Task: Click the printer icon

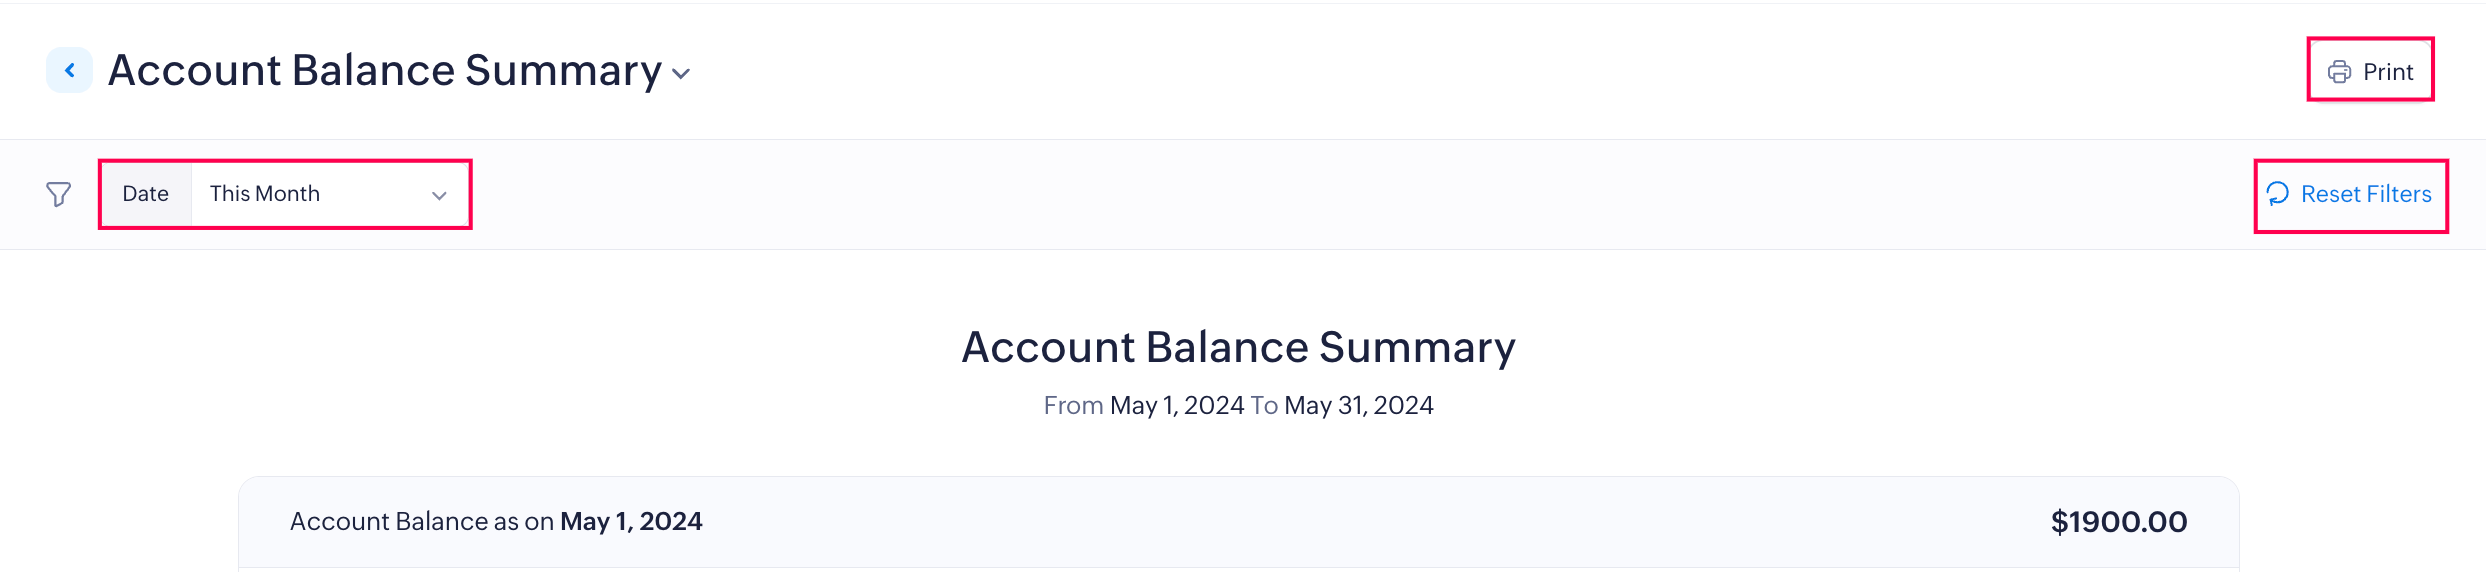Action: [2339, 72]
